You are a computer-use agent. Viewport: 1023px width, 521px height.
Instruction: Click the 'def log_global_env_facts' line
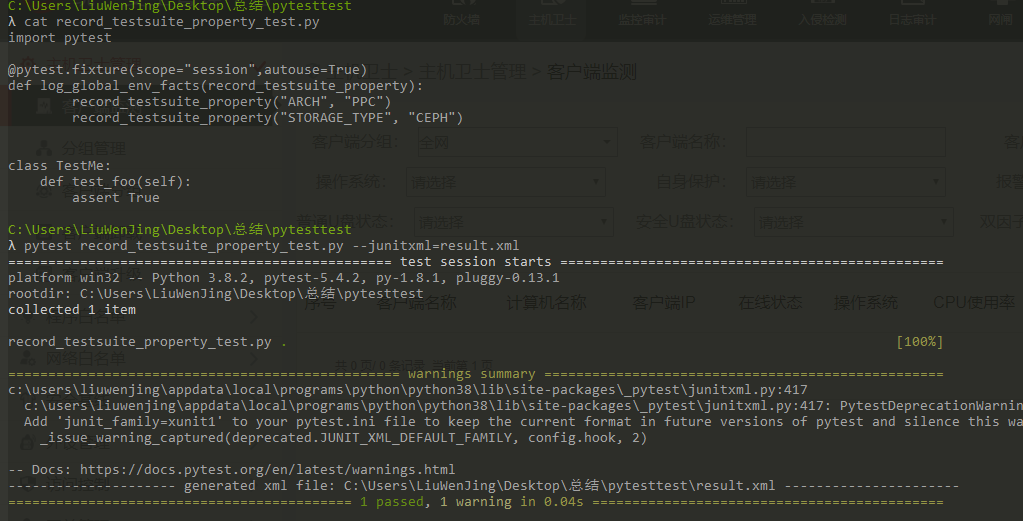click(x=215, y=85)
